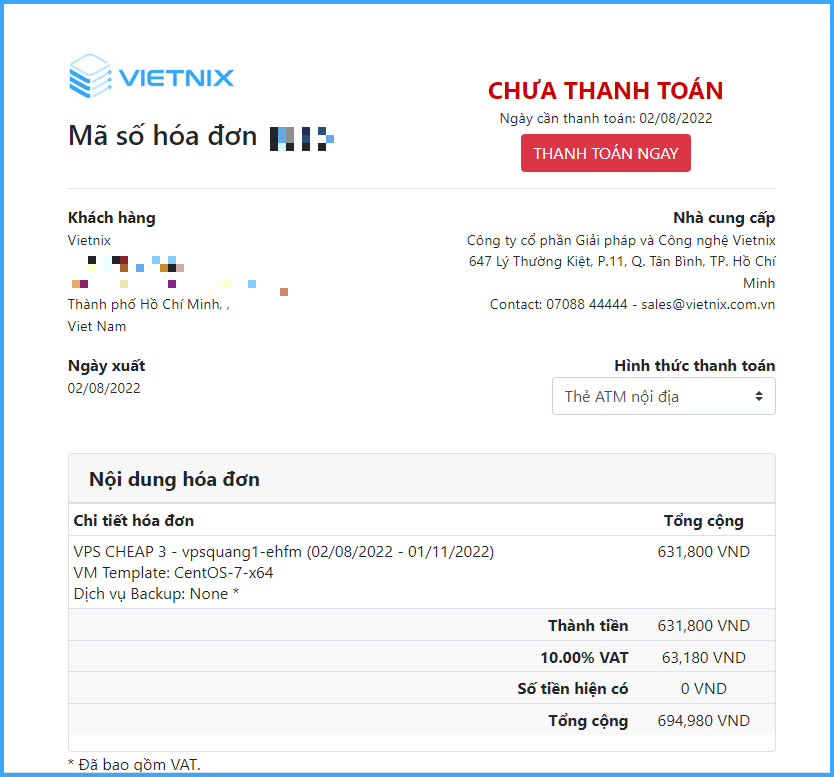This screenshot has width=834, height=777.
Task: Open the Thẻ ATM nội địa payment dropdown
Action: click(x=663, y=396)
